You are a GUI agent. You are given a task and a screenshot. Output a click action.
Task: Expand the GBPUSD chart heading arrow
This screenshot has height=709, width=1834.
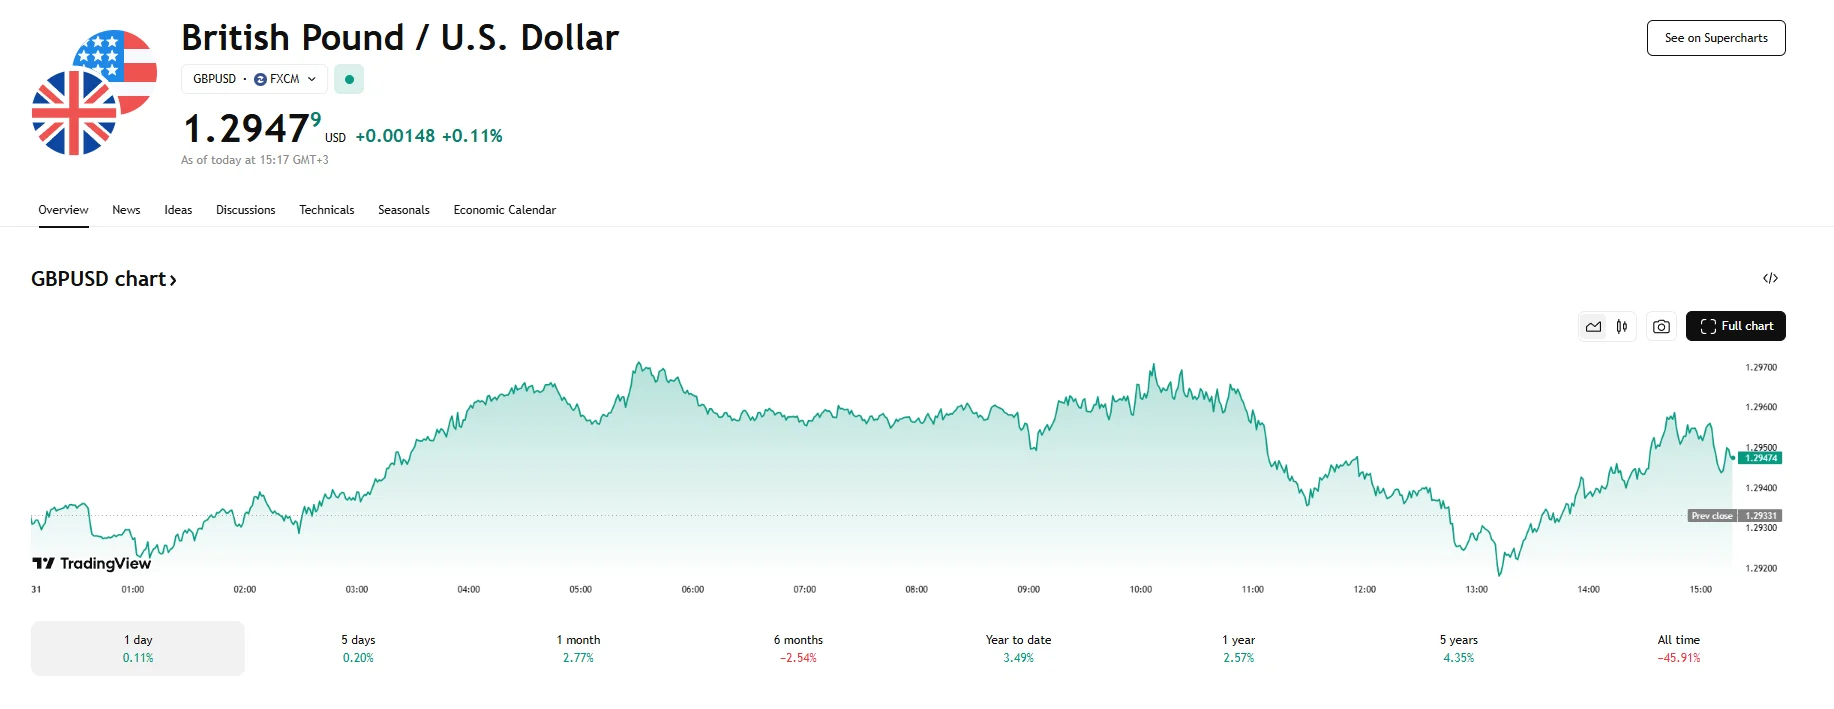tap(173, 280)
